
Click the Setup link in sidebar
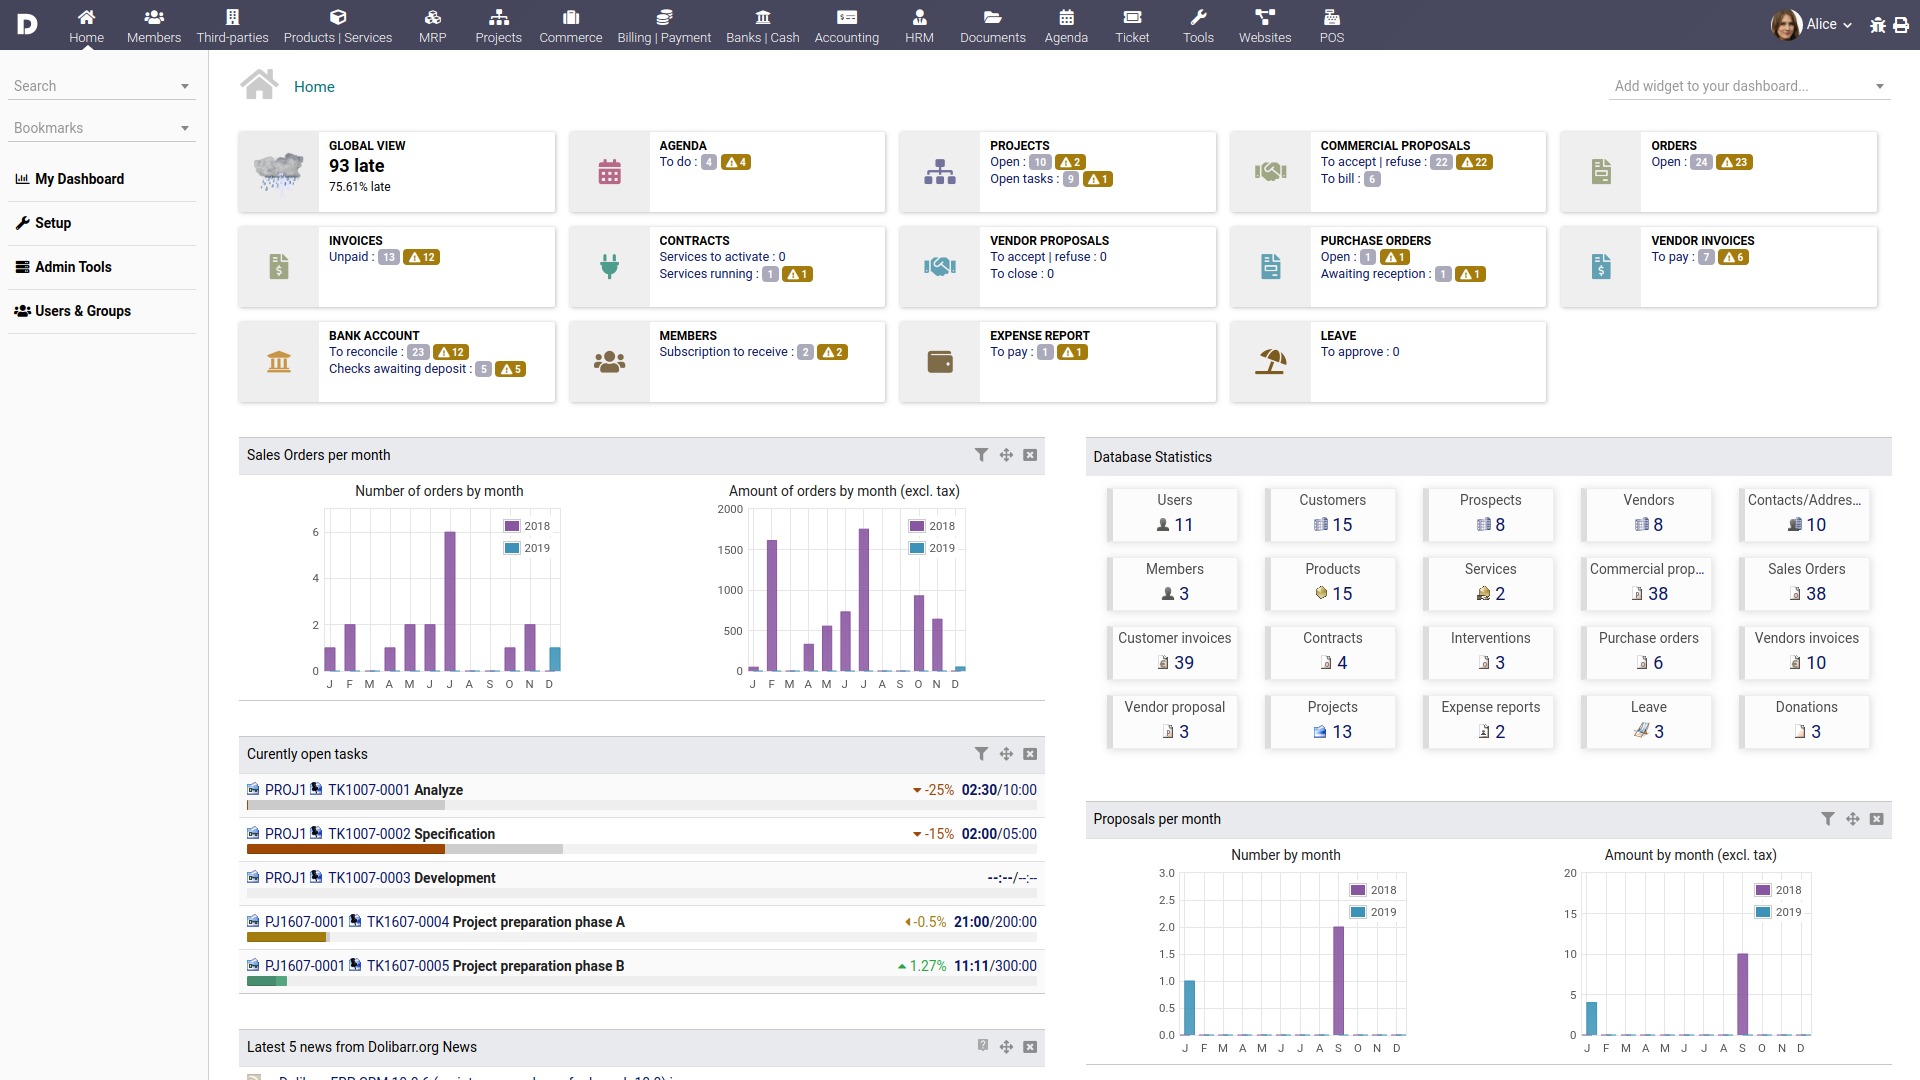tap(51, 222)
